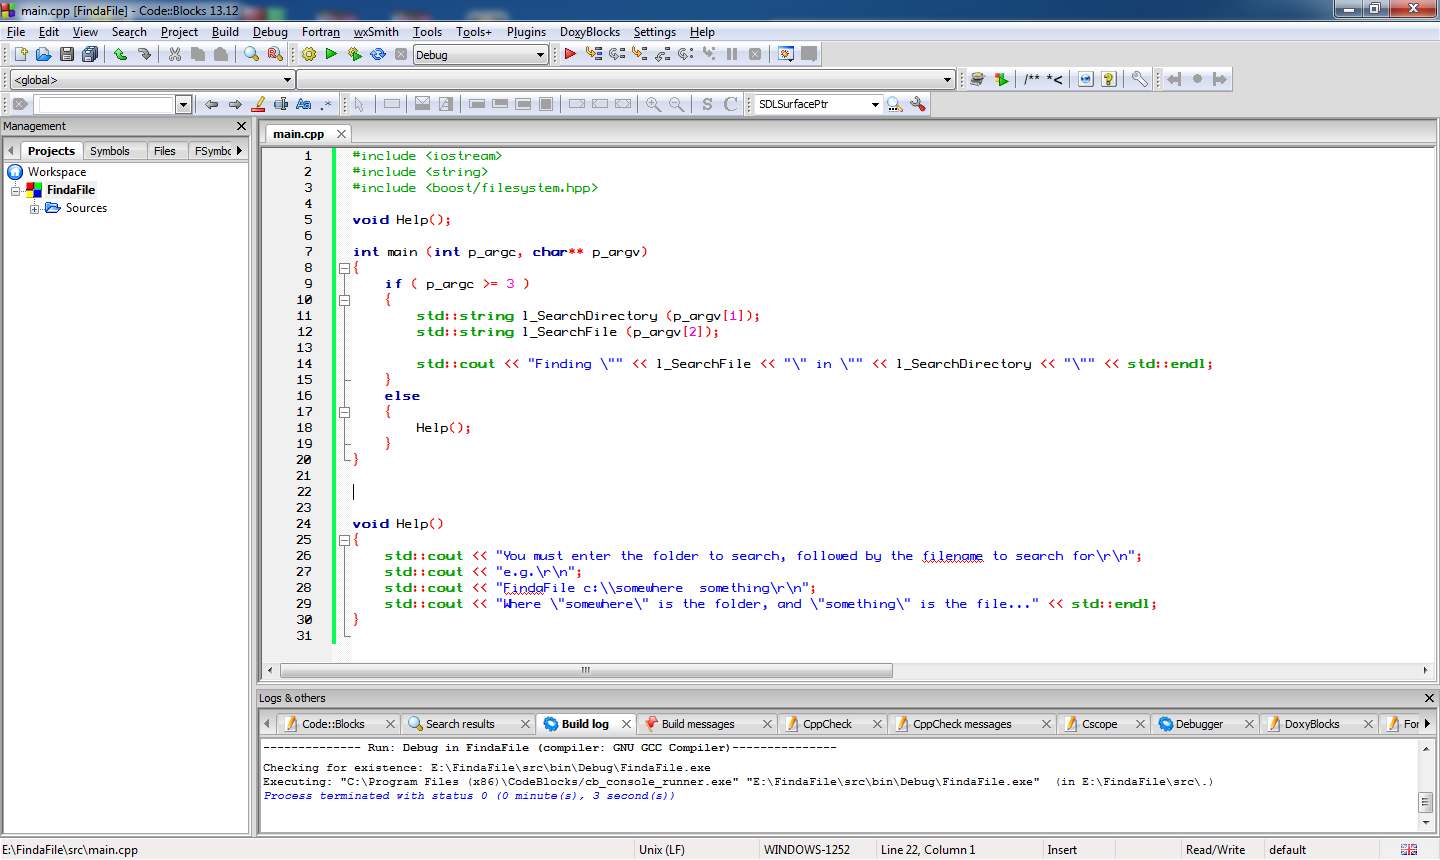Expand the Sources folder in the project tree
1440x860 pixels.
[x=35, y=208]
